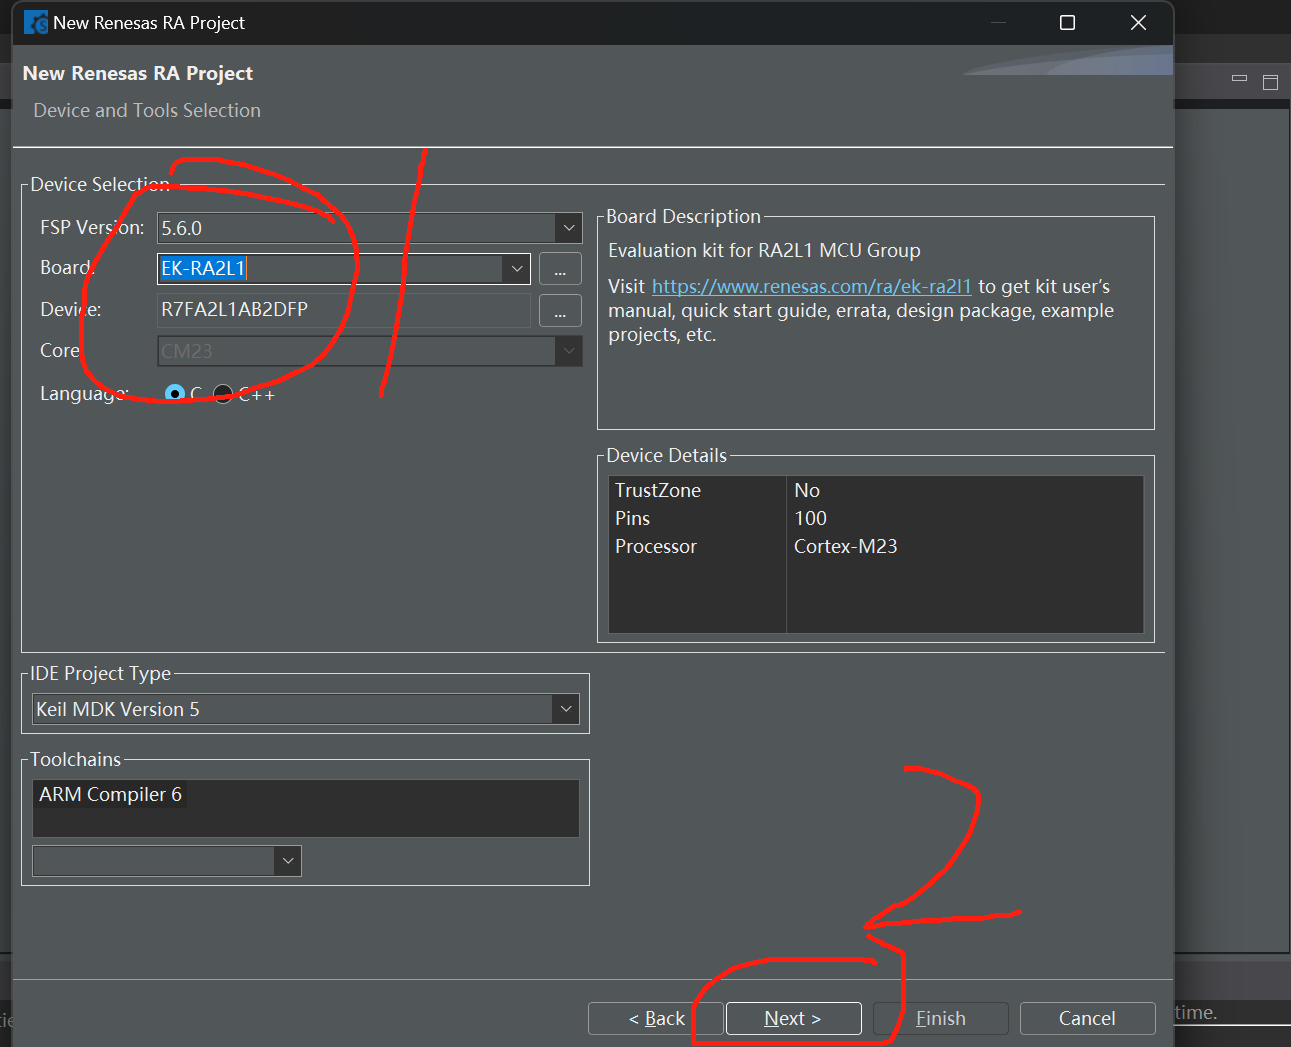The height and width of the screenshot is (1047, 1291).
Task: Open the board browse ellipsis button
Action: [560, 269]
